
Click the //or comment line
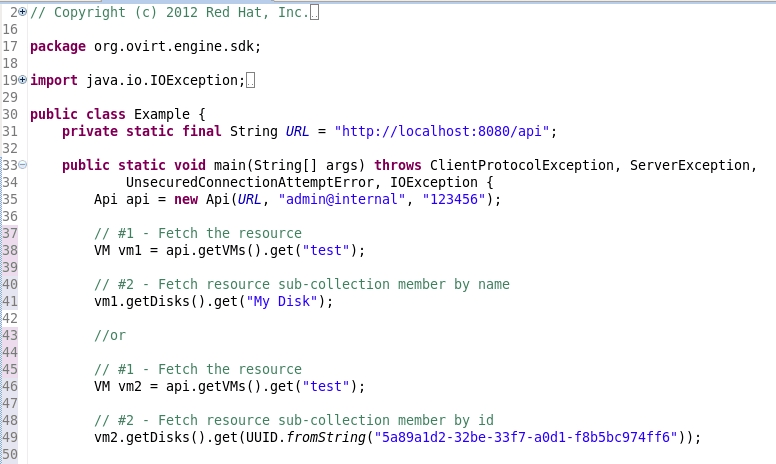[x=110, y=335]
